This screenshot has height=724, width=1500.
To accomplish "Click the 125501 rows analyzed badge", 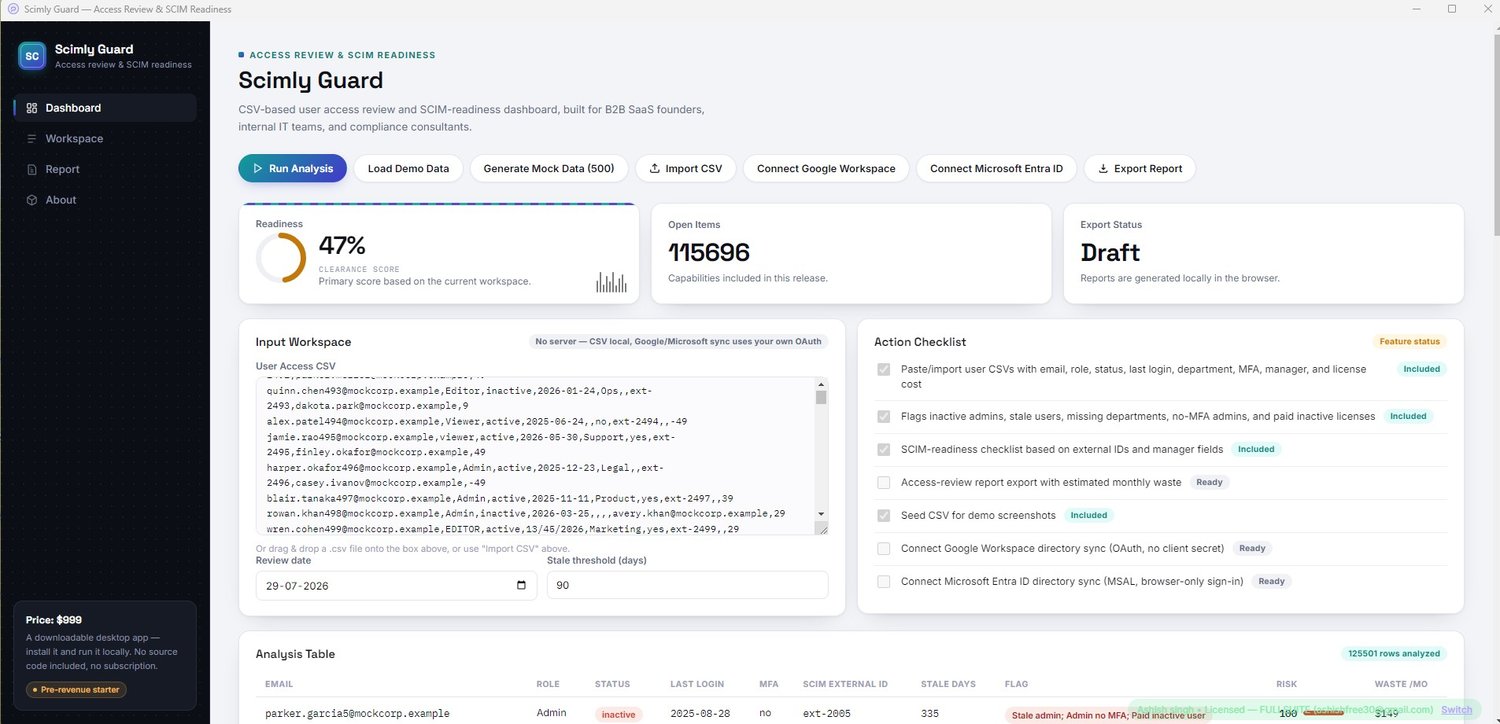I will click(1394, 654).
